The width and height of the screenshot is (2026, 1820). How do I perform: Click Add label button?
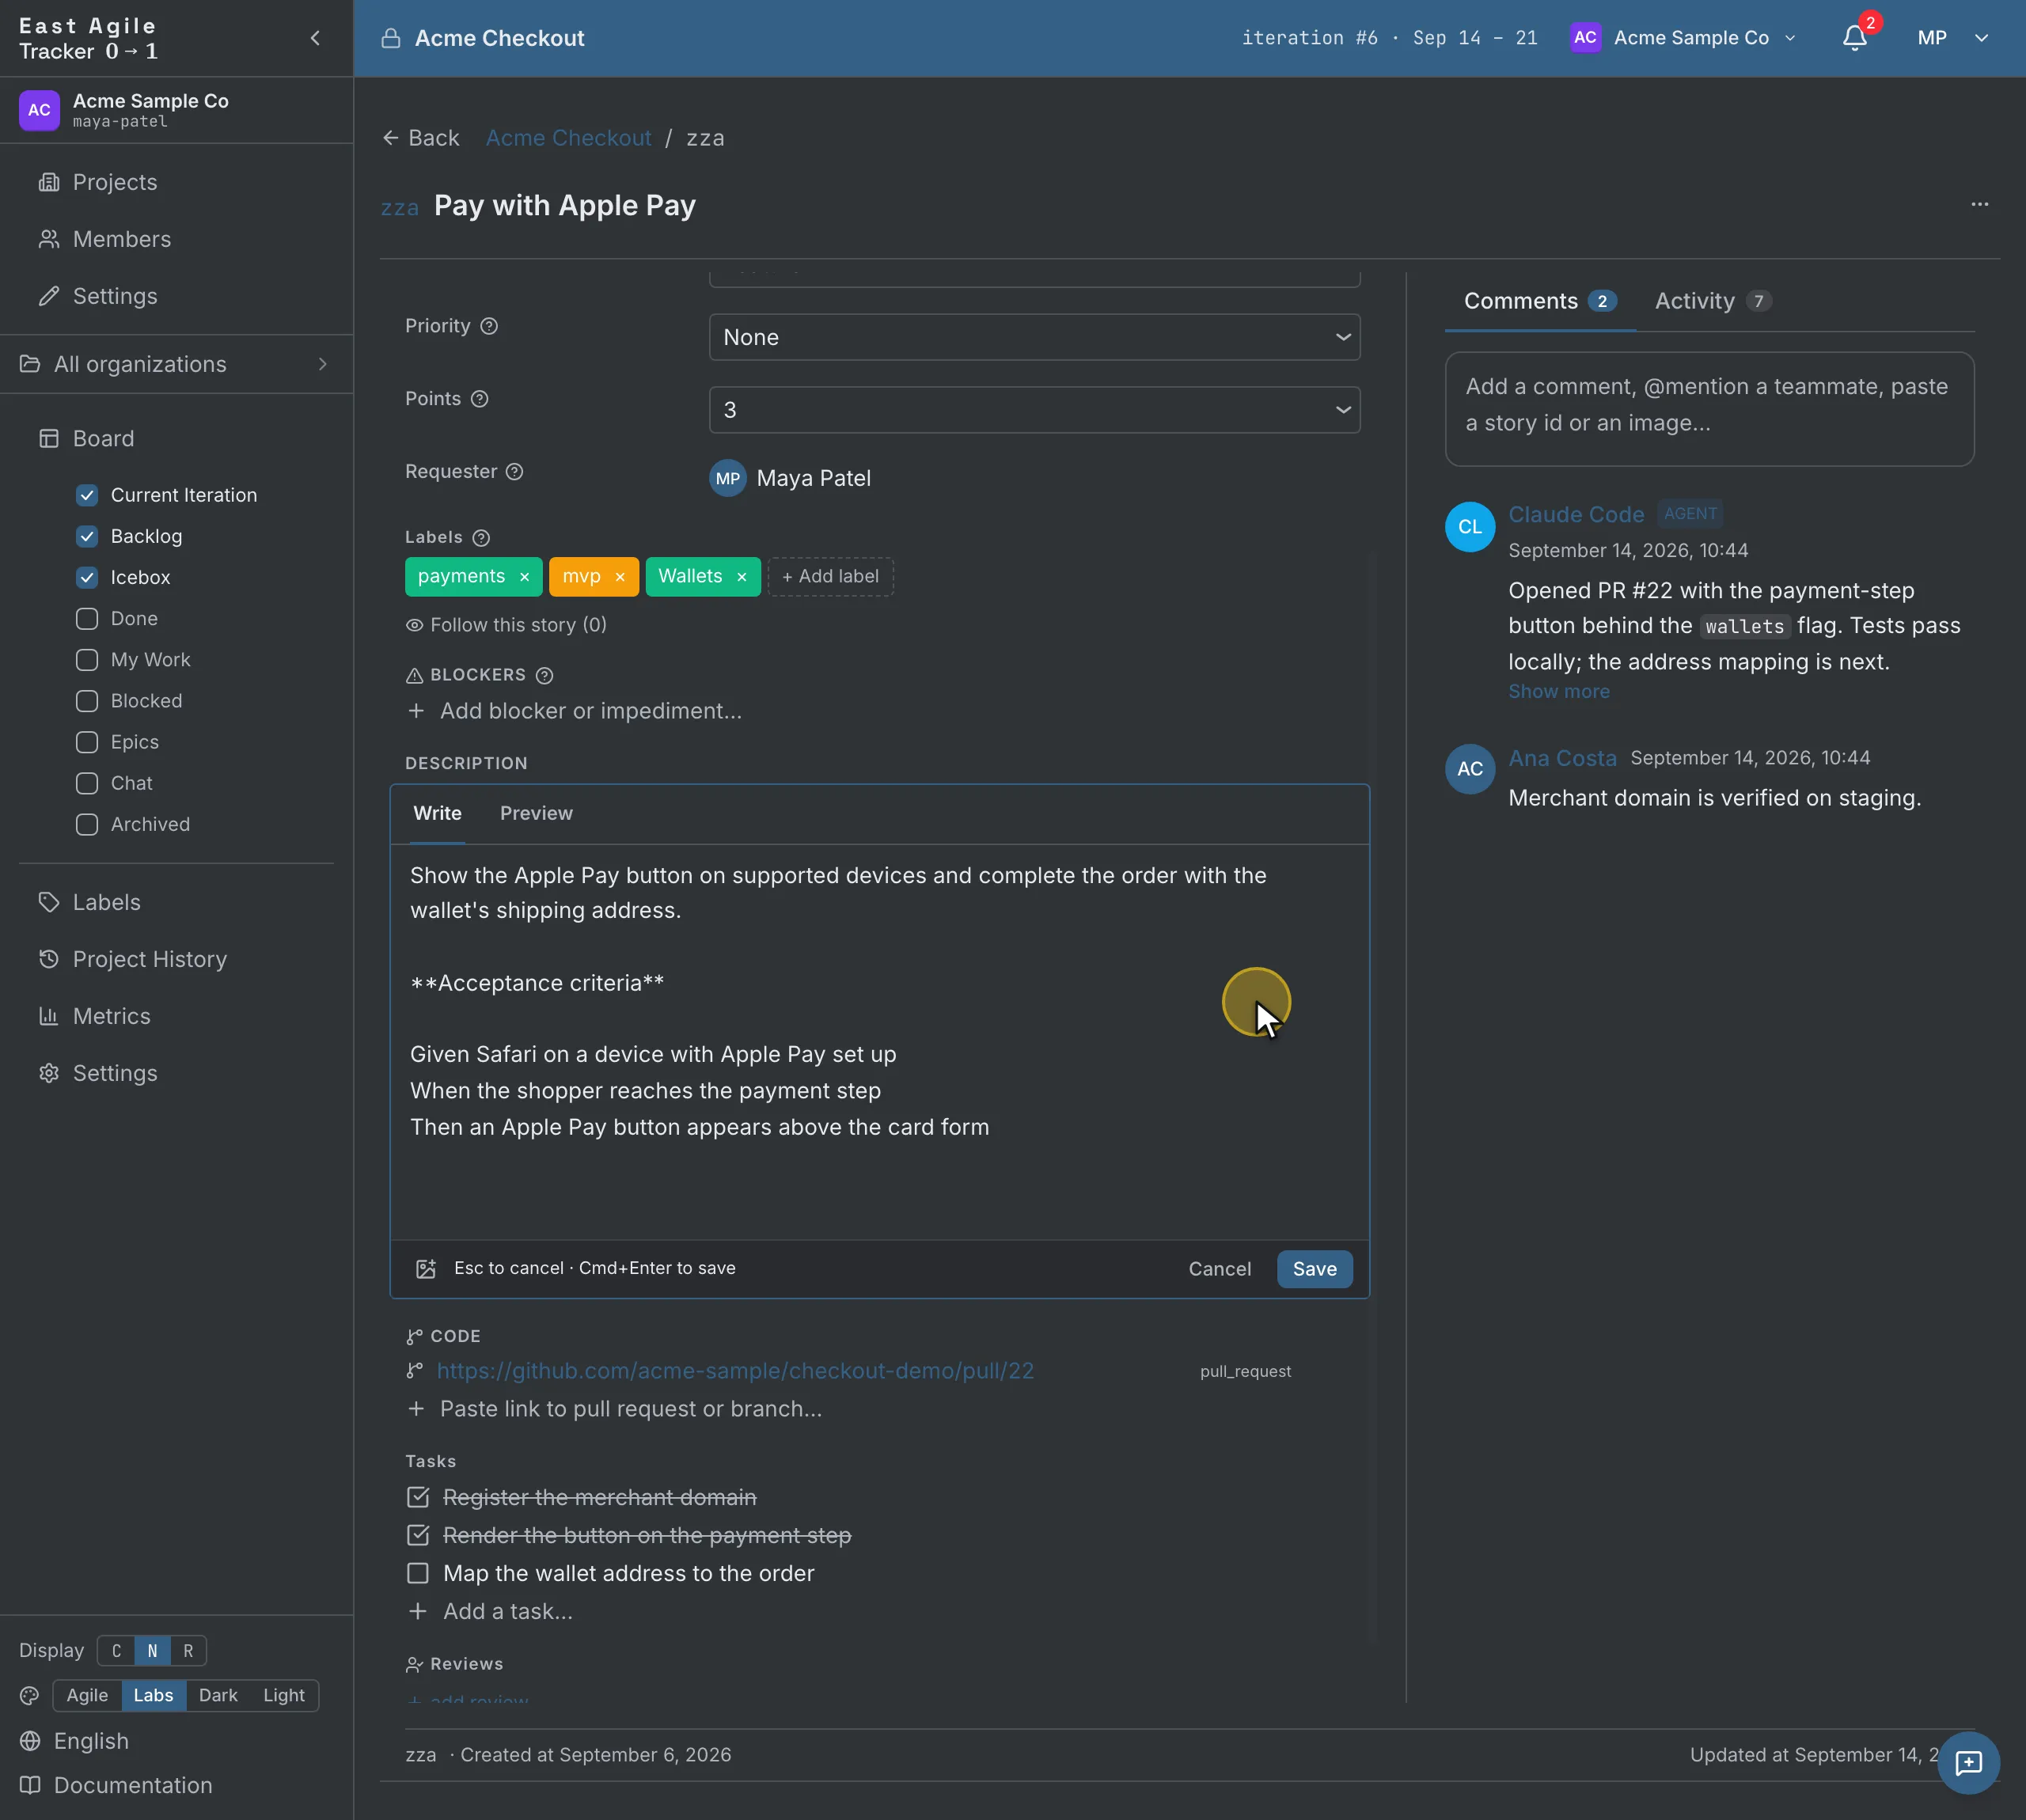(x=830, y=577)
